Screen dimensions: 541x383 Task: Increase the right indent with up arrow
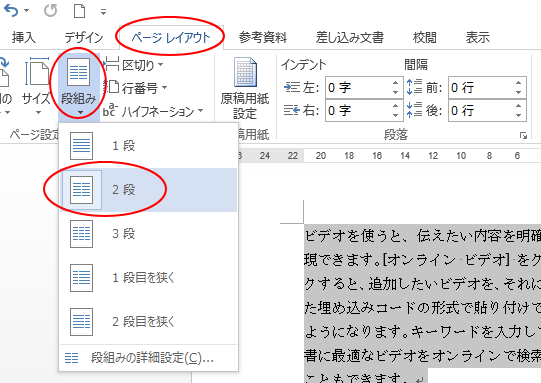click(x=396, y=106)
